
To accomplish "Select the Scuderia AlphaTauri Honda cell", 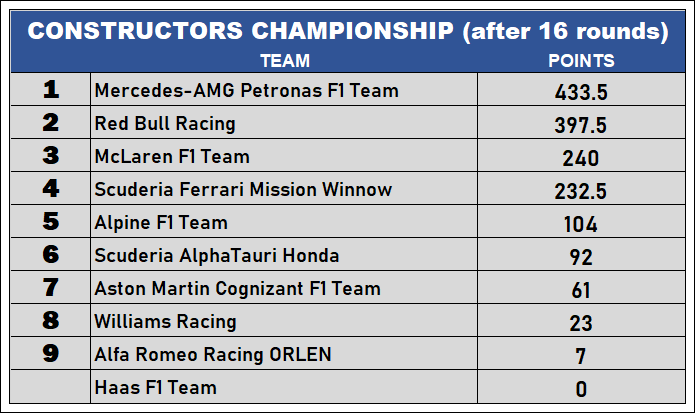I will [x=217, y=255].
